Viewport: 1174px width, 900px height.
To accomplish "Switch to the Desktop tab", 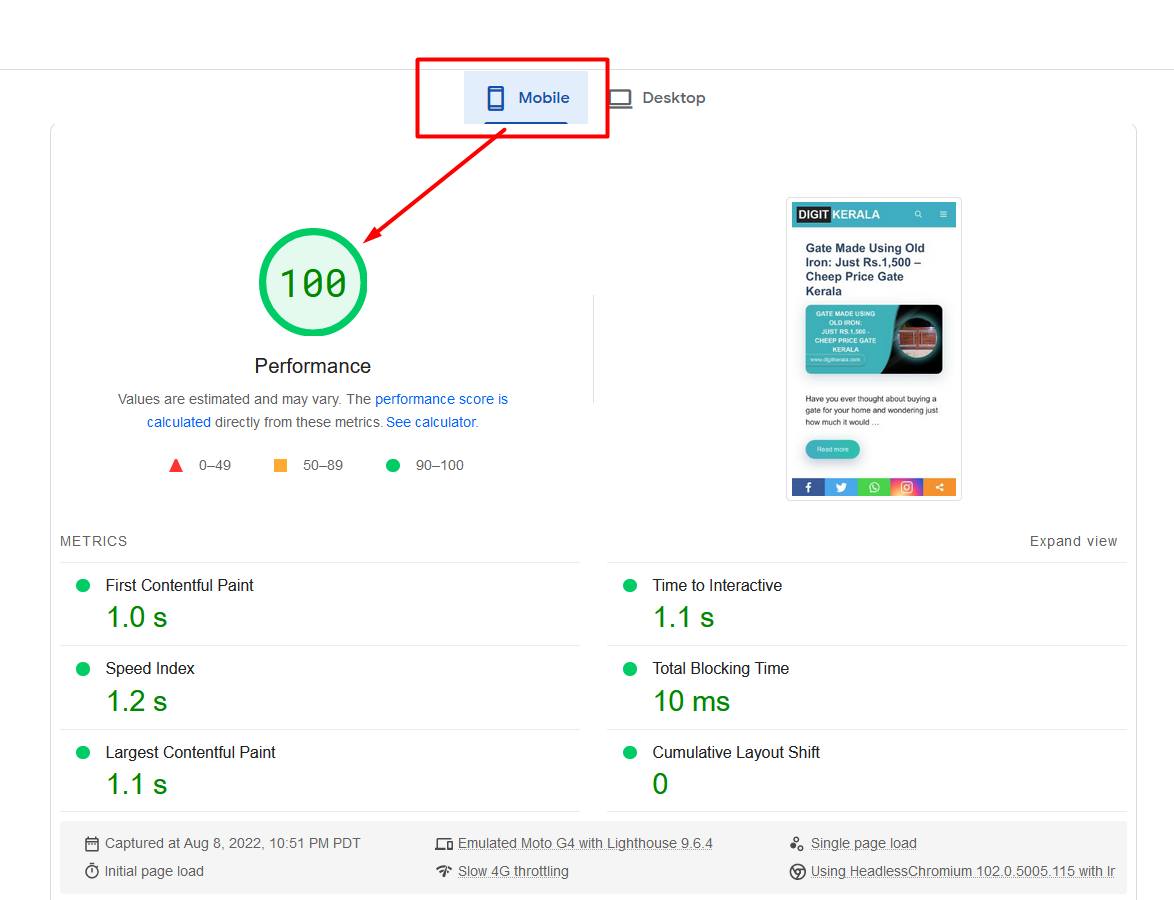I will point(657,98).
